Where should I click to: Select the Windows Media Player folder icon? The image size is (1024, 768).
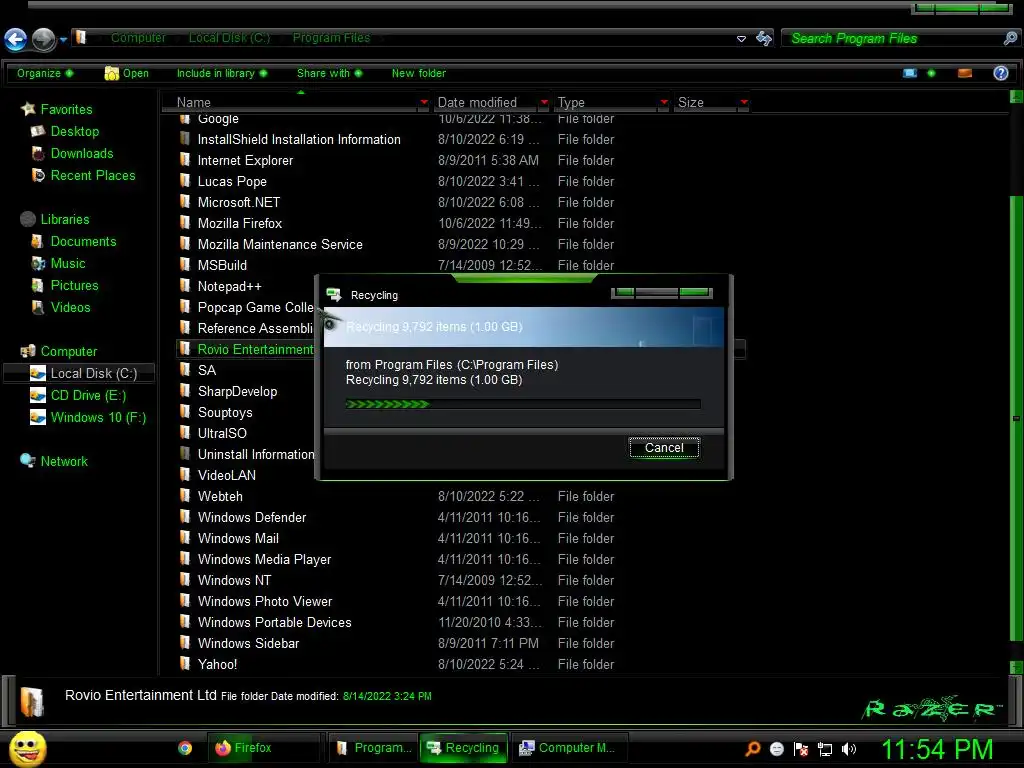(185, 559)
